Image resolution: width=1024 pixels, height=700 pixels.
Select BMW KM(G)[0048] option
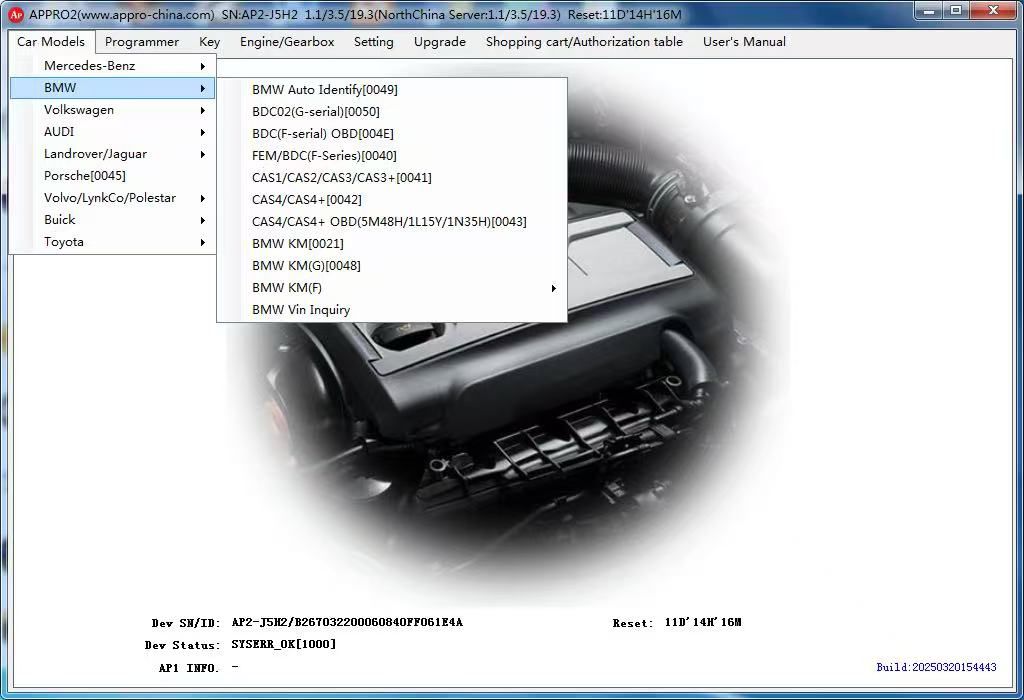pyautogui.click(x=306, y=266)
